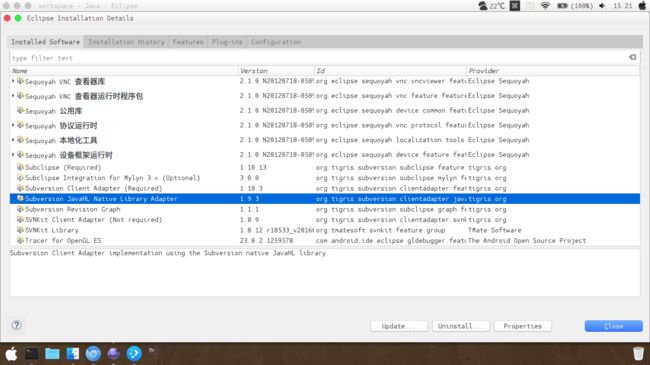Click the Uninstall... button
The height and width of the screenshot is (365, 650).
click(x=461, y=326)
